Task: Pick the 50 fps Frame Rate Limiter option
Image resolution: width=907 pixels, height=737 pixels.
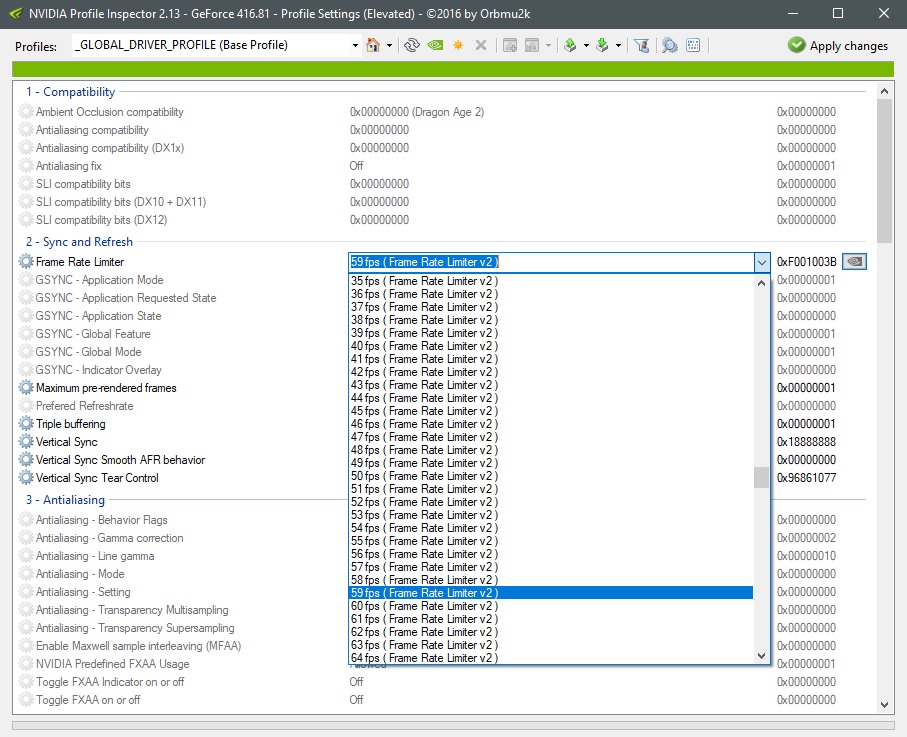Action: 551,476
